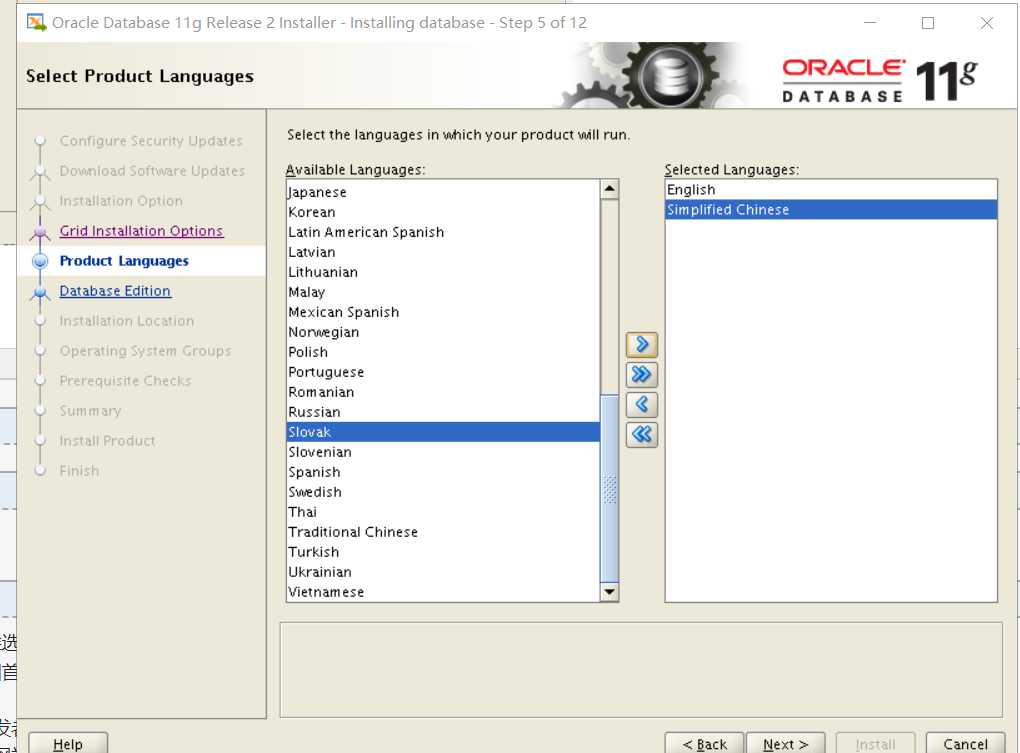Select Ukrainian in the list
The image size is (1020, 753).
click(443, 572)
